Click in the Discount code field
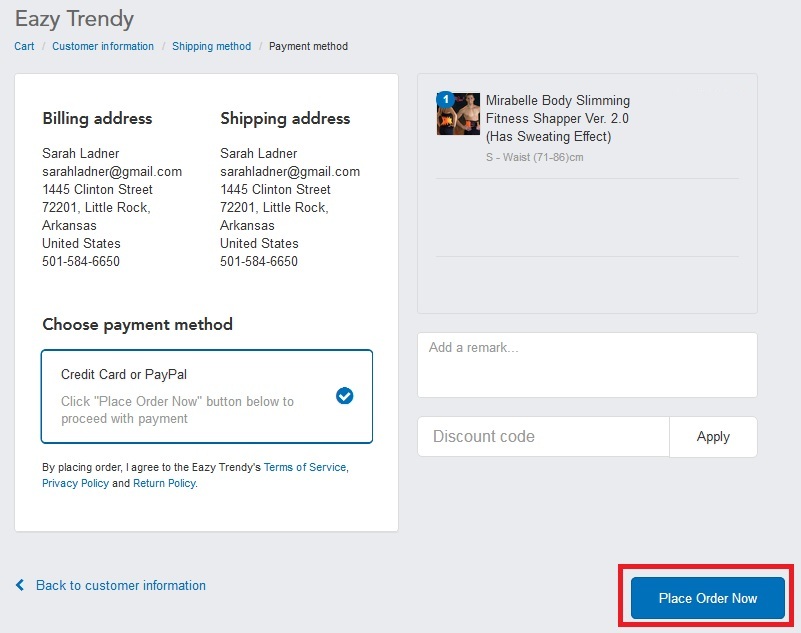The width and height of the screenshot is (801, 633). point(544,437)
